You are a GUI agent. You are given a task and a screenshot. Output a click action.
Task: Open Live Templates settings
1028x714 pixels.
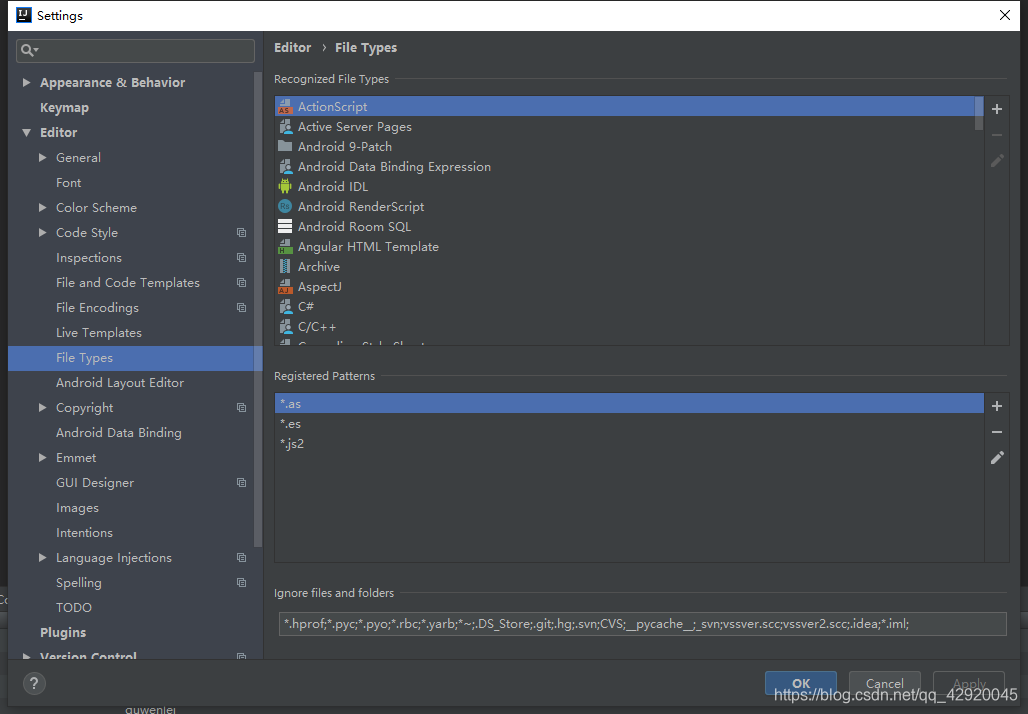point(99,332)
